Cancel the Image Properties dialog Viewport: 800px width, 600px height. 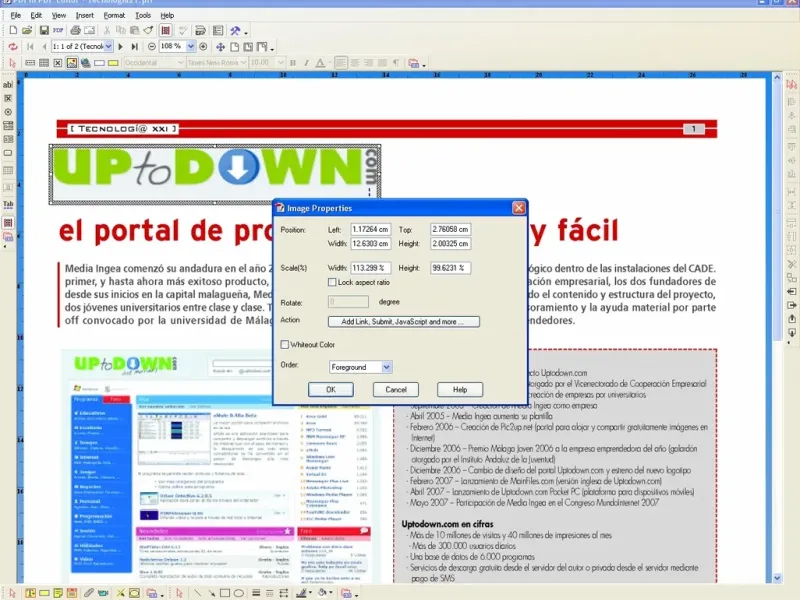click(x=395, y=389)
